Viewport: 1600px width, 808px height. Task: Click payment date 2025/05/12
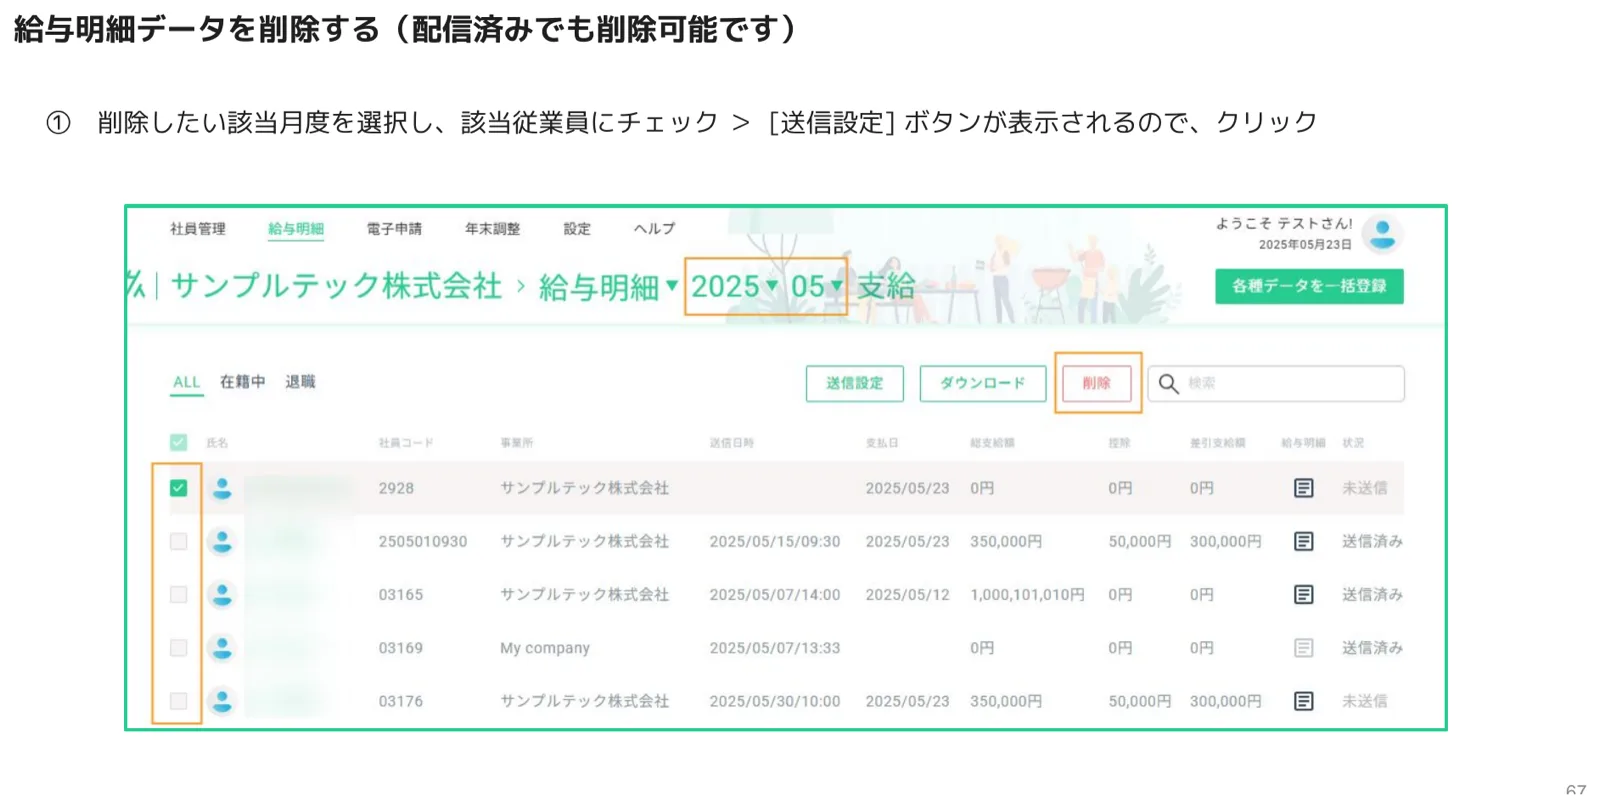pyautogui.click(x=907, y=594)
